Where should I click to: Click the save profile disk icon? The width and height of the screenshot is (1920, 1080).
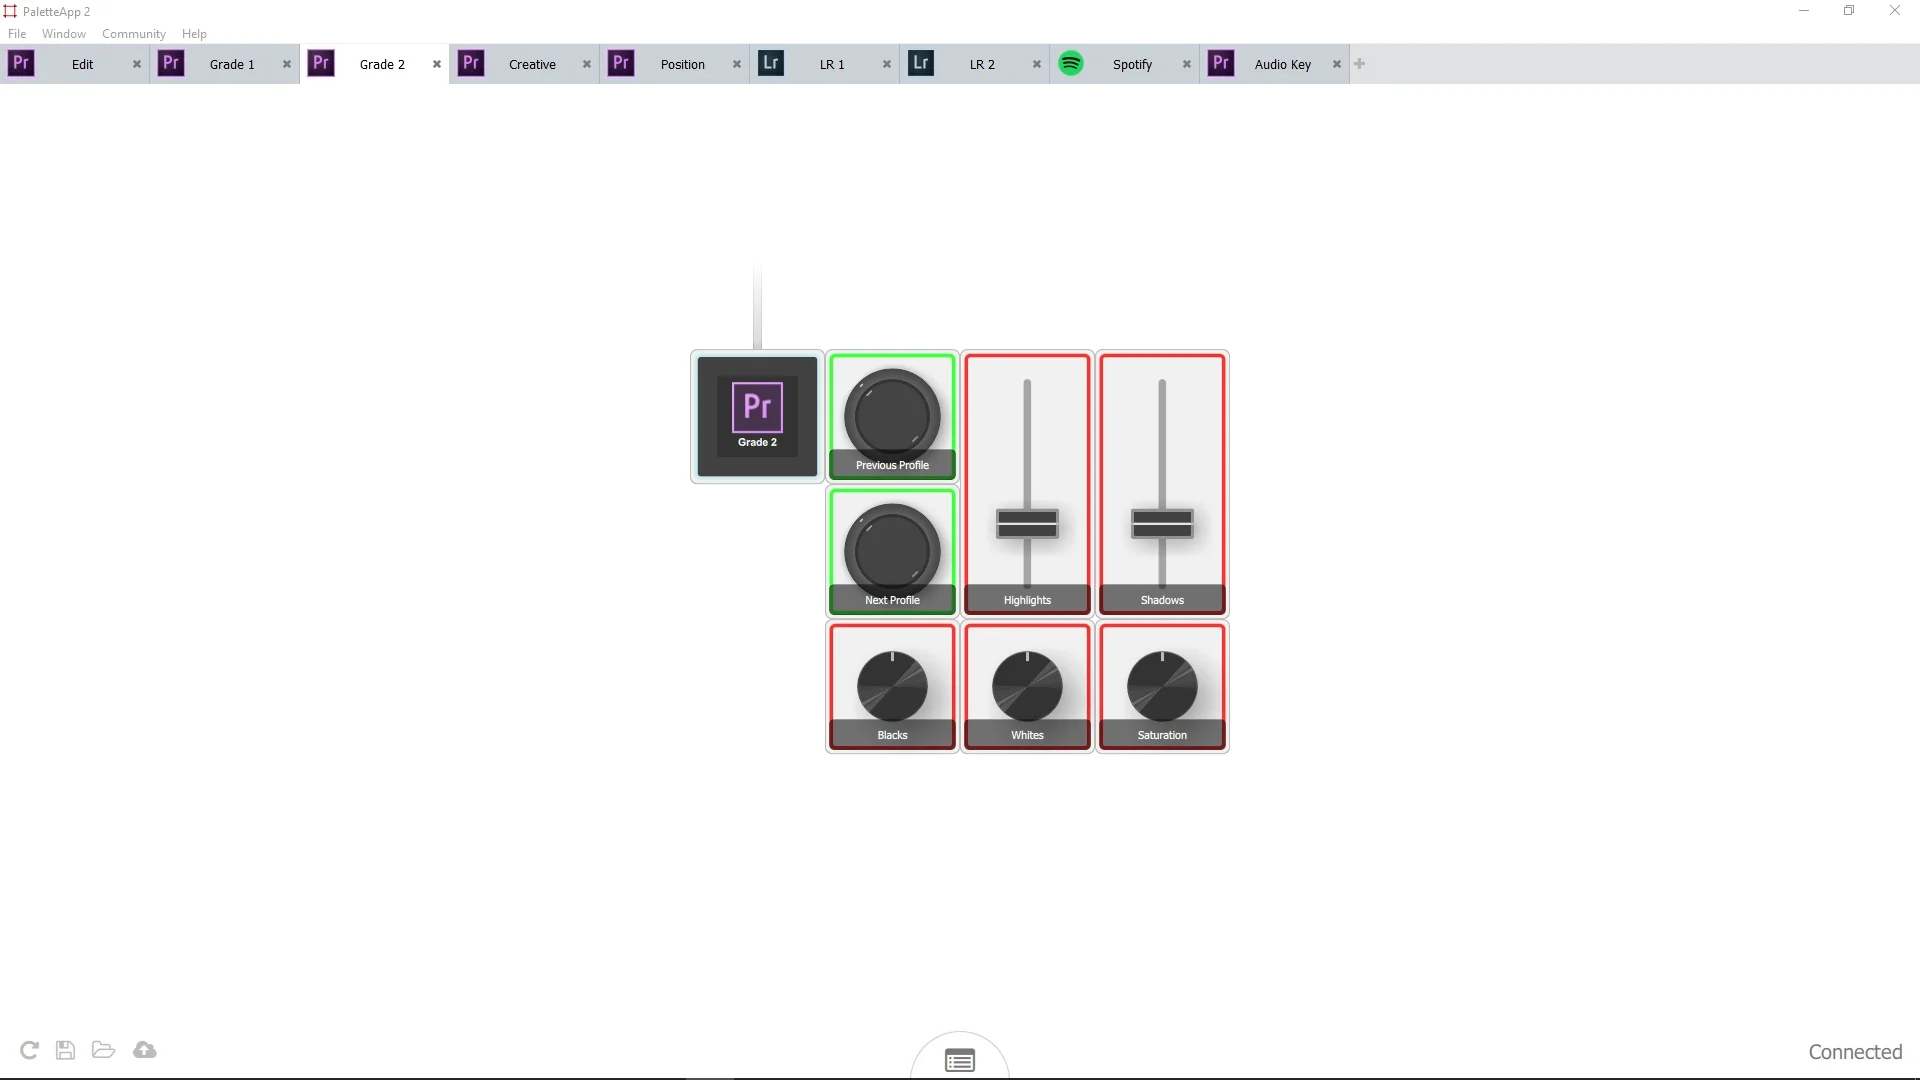(65, 1050)
